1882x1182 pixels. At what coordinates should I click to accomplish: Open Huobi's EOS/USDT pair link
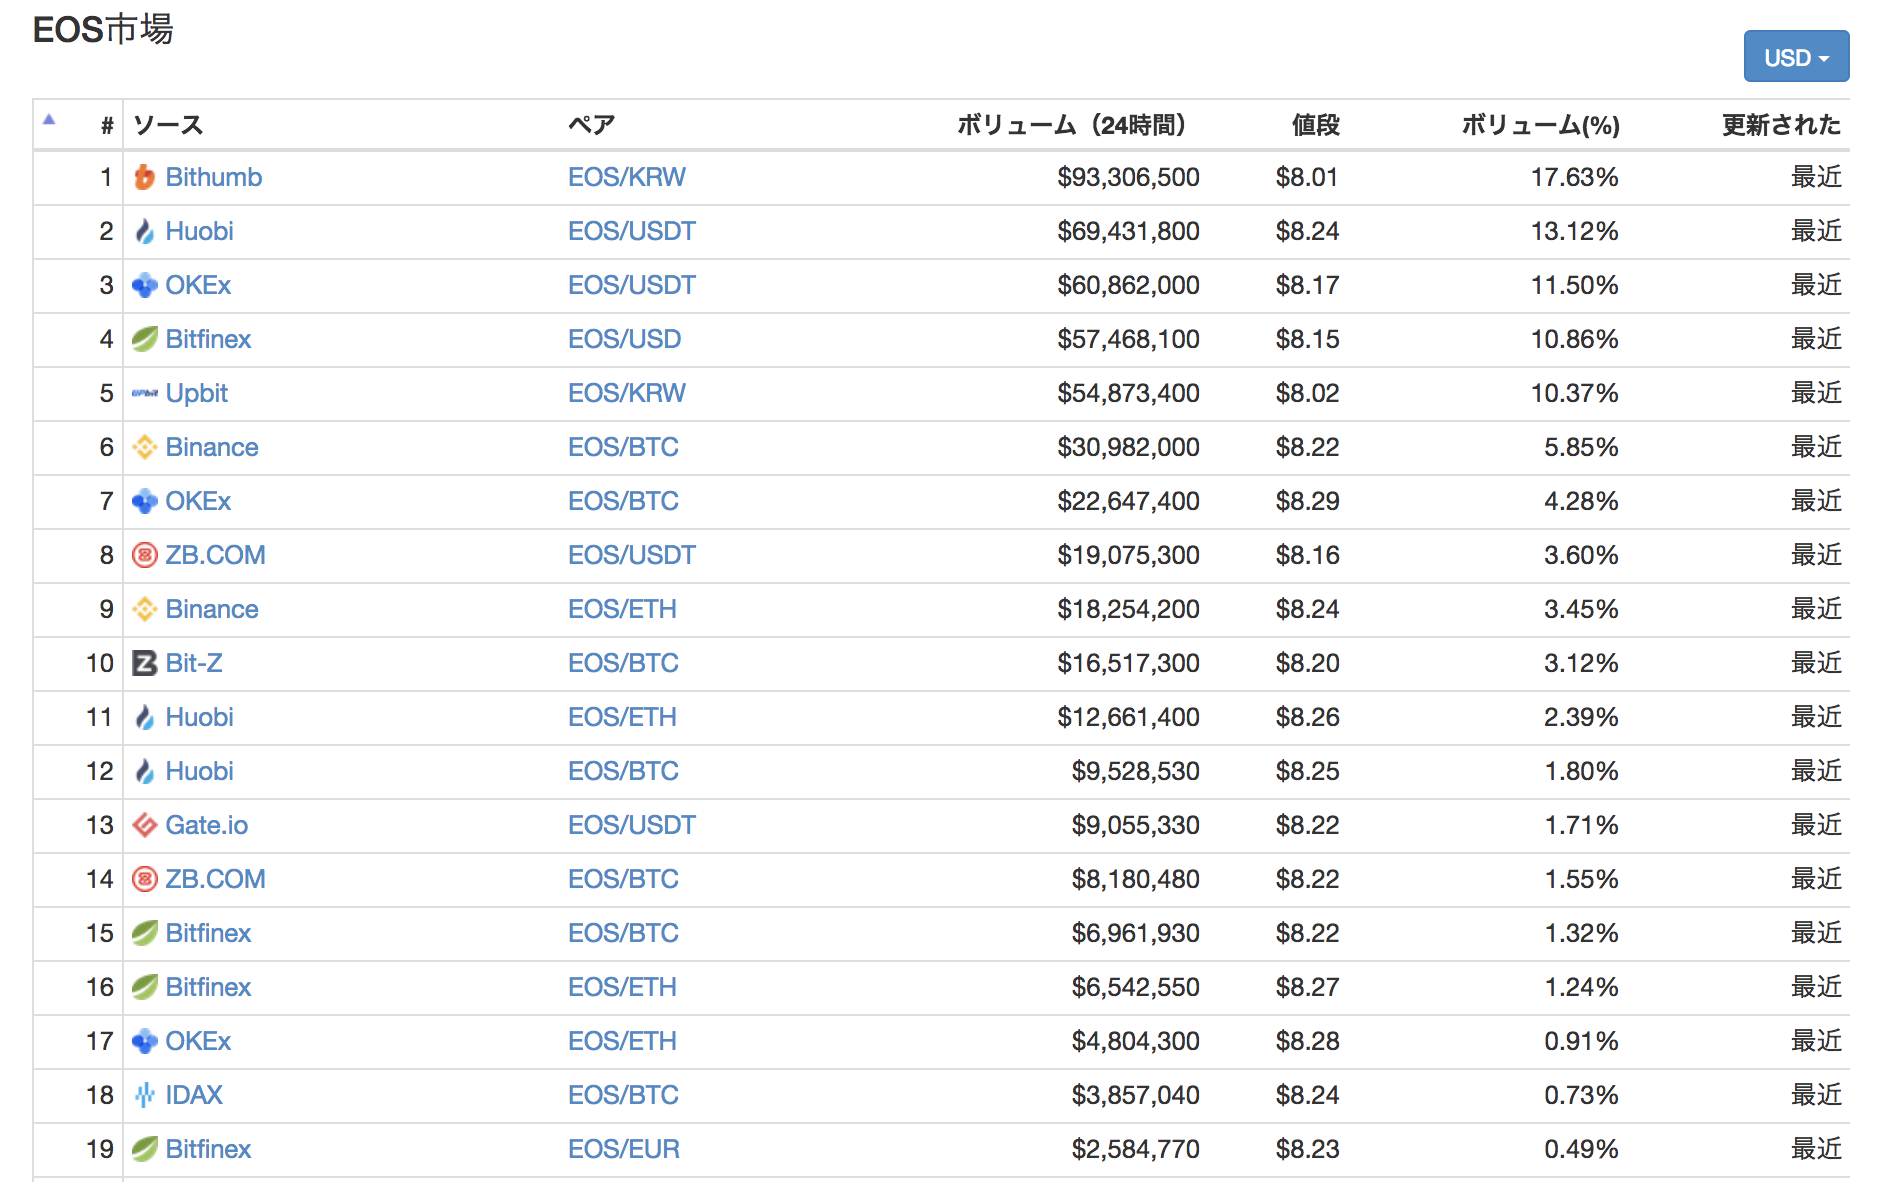point(632,231)
